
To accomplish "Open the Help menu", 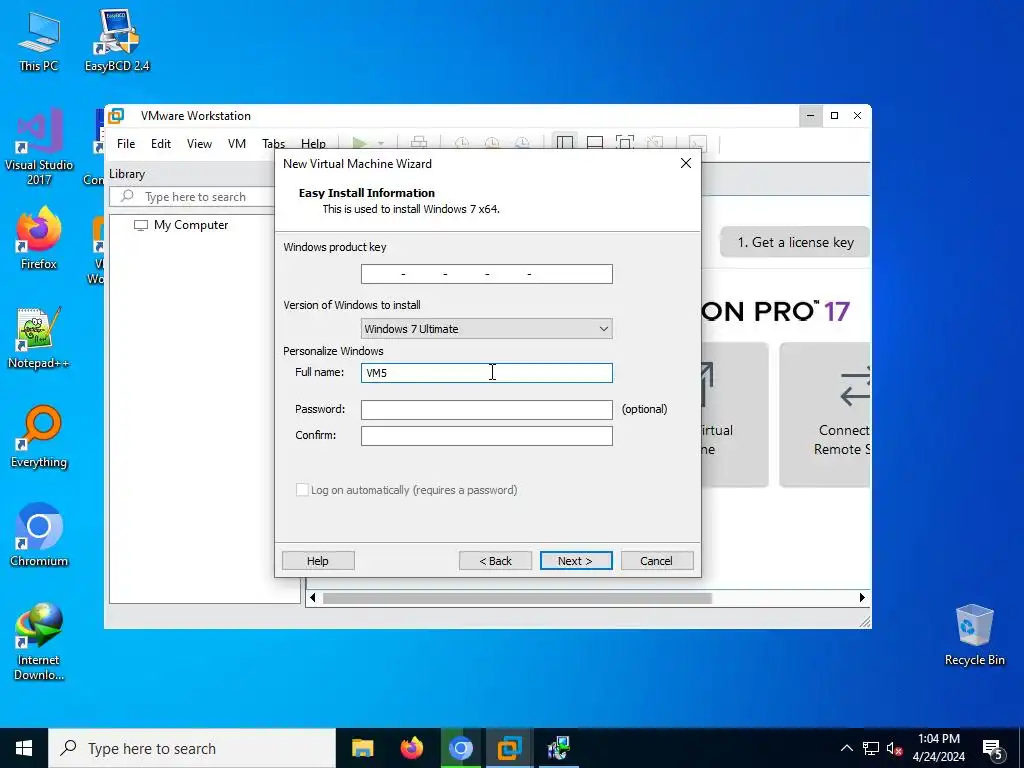I will pos(313,144).
